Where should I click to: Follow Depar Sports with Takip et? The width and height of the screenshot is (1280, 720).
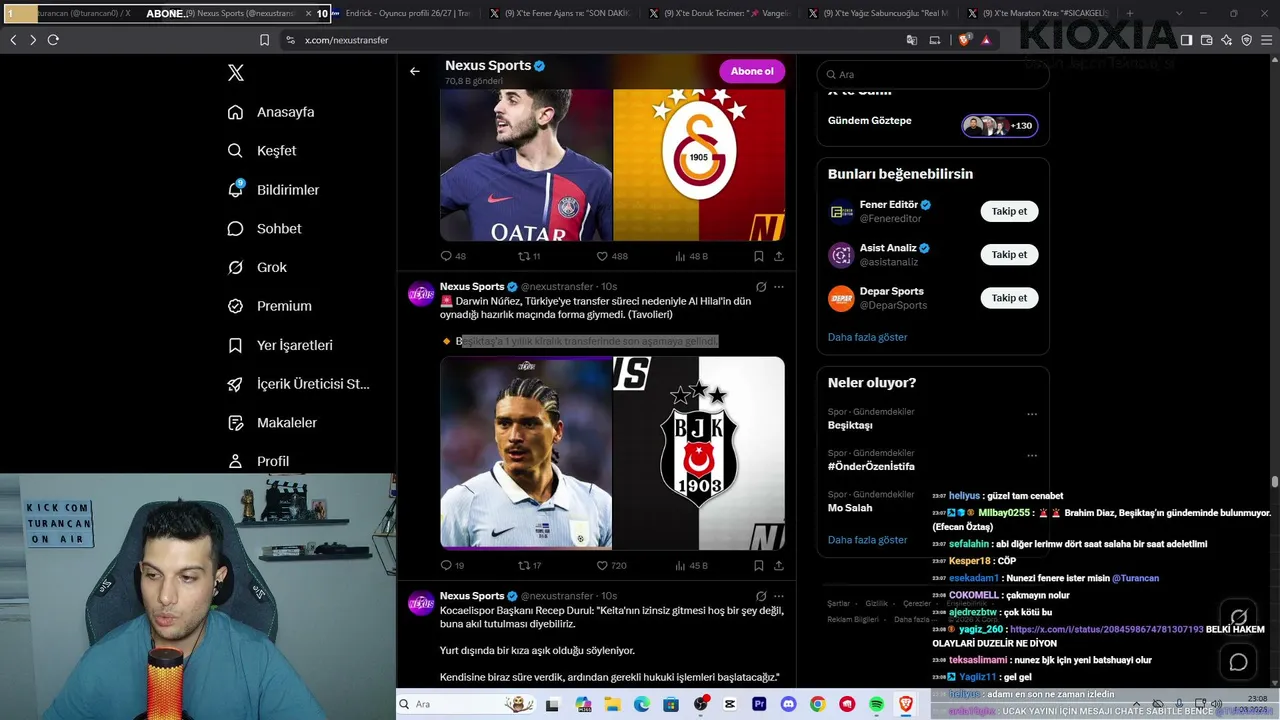pyautogui.click(x=1009, y=298)
